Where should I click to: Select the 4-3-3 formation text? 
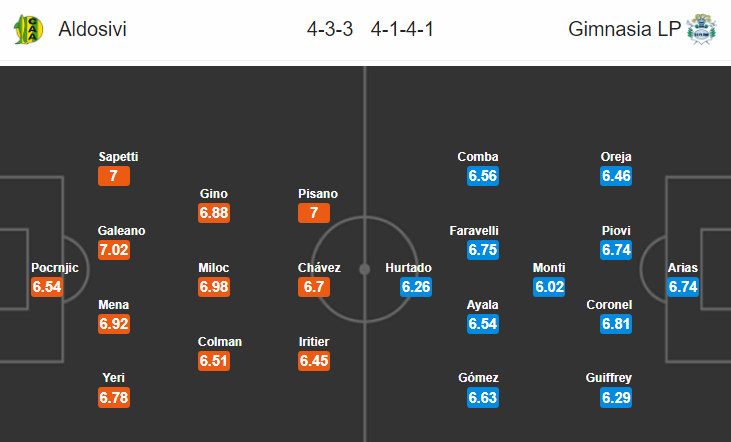330,29
